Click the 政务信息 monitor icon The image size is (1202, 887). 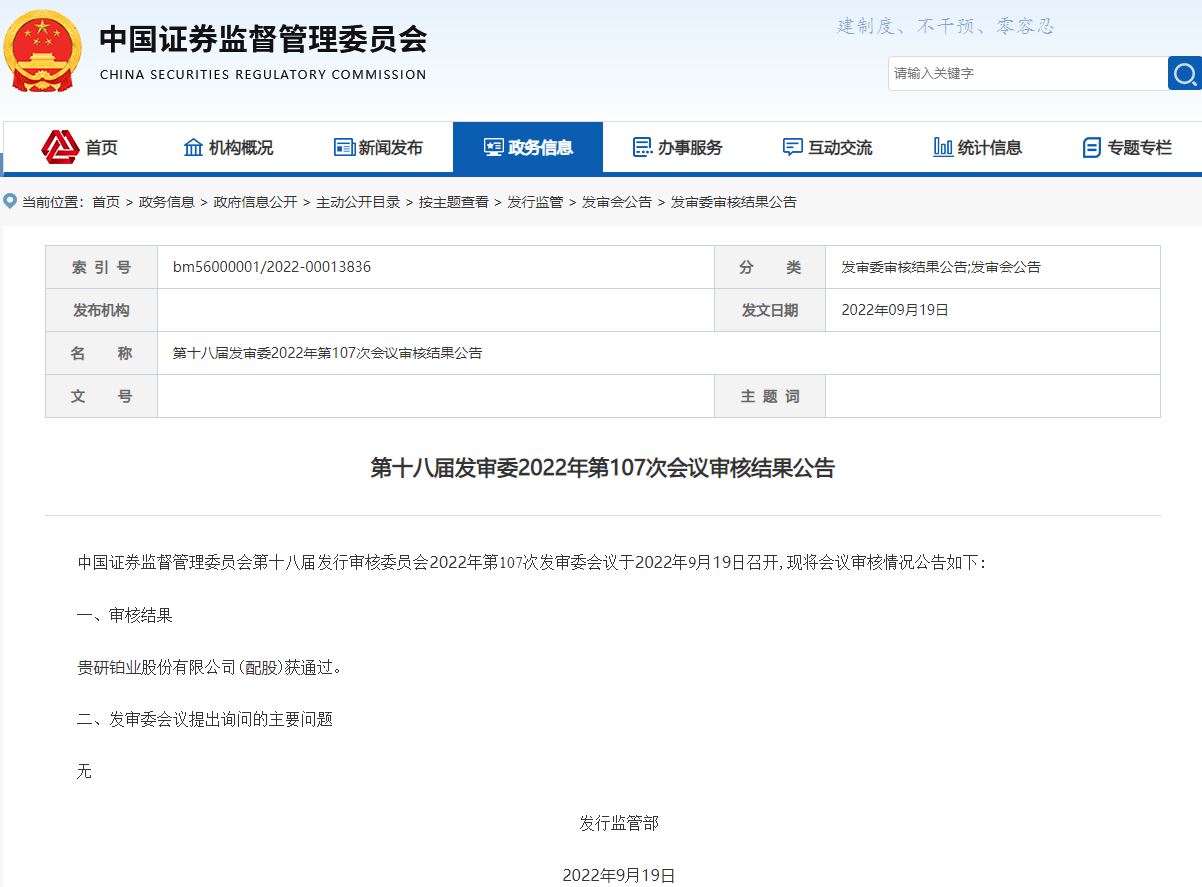tap(493, 147)
